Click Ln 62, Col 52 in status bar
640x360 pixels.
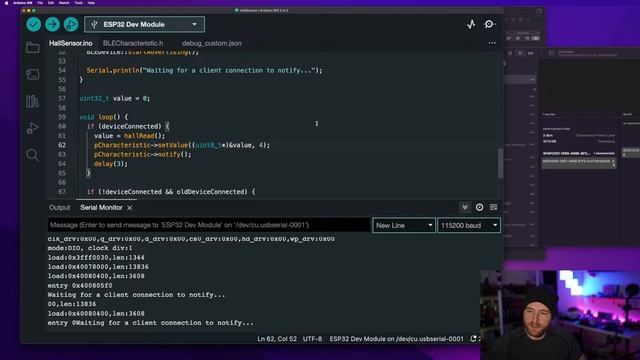(x=277, y=339)
